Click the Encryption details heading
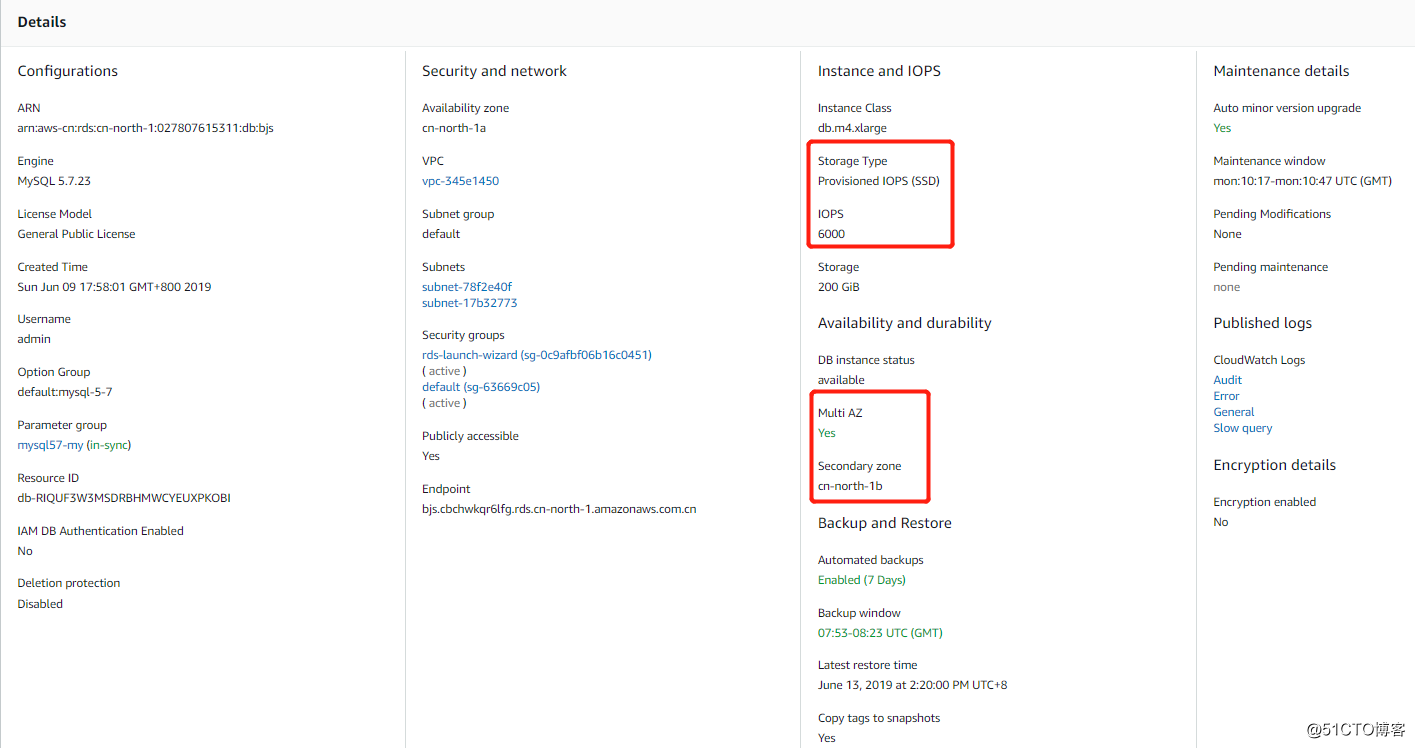Screen dimensions: 1415x748 [1275, 465]
